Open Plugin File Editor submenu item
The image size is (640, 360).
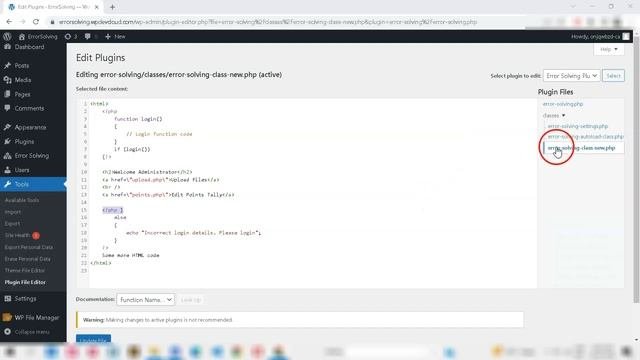25,282
